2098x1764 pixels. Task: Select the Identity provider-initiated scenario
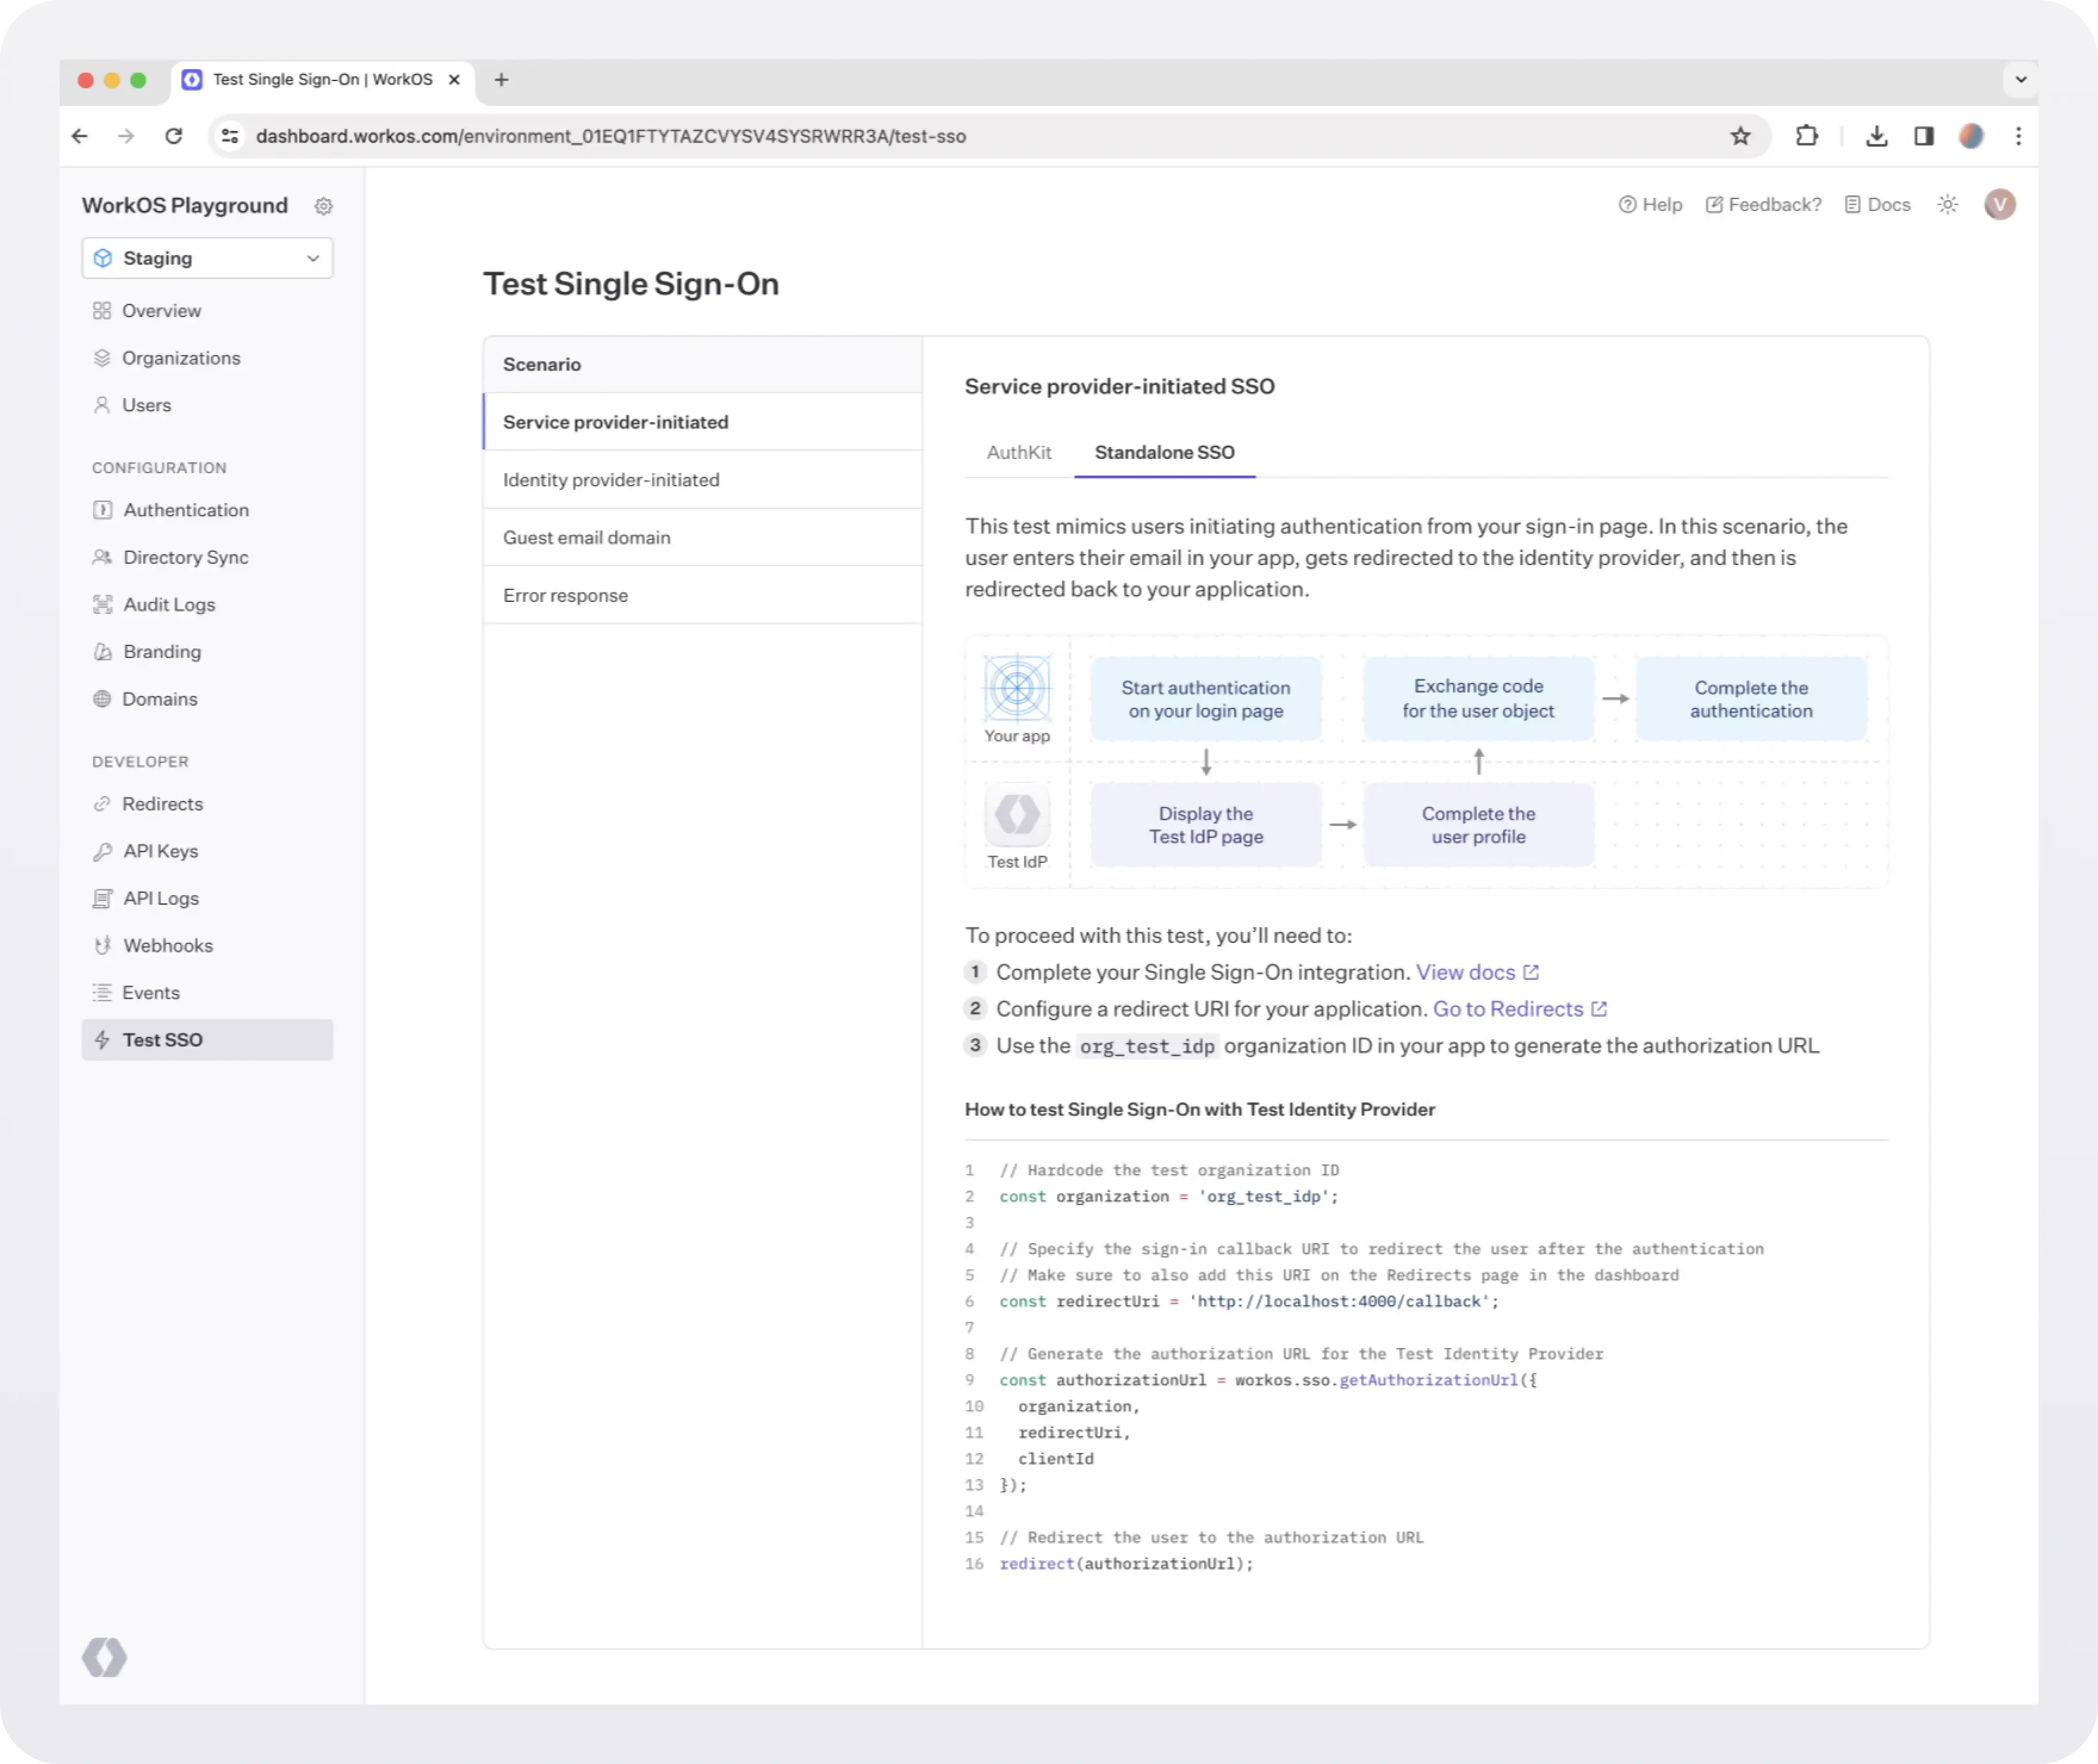pos(702,480)
